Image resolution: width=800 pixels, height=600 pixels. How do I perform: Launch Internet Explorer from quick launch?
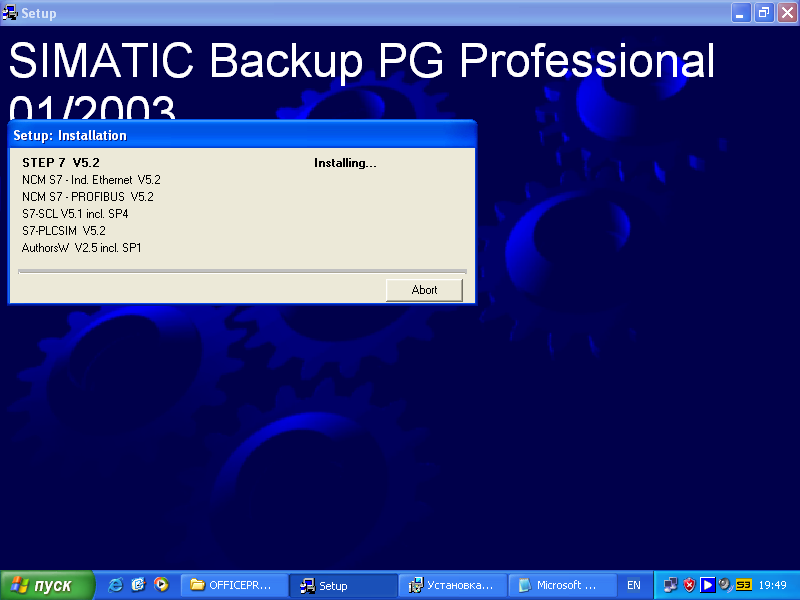tap(115, 585)
